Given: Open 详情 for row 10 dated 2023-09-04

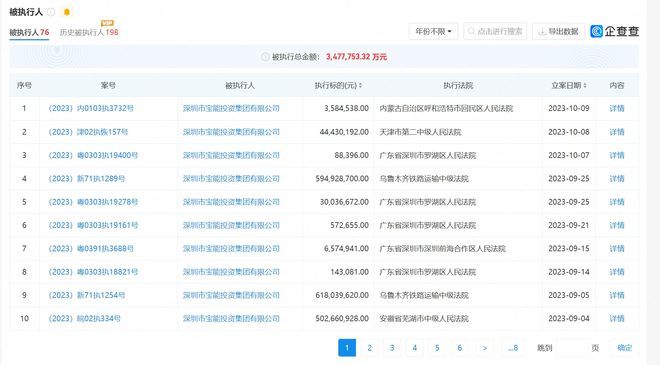Looking at the screenshot, I should pyautogui.click(x=617, y=319).
